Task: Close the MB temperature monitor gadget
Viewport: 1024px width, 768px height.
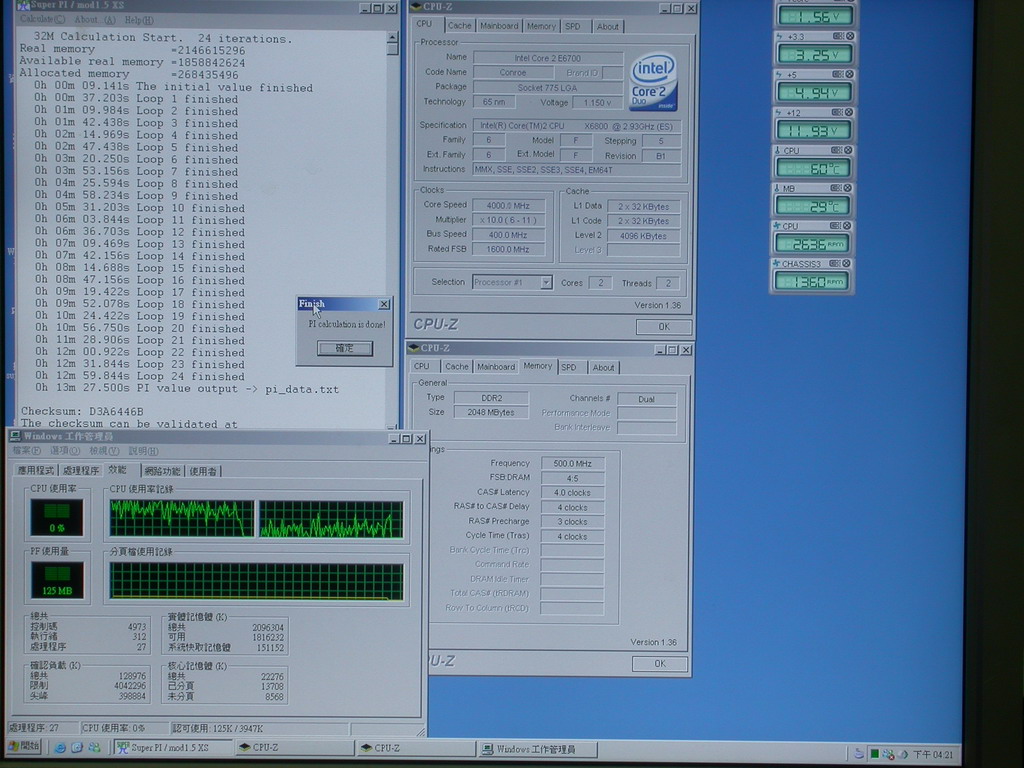Action: (848, 187)
